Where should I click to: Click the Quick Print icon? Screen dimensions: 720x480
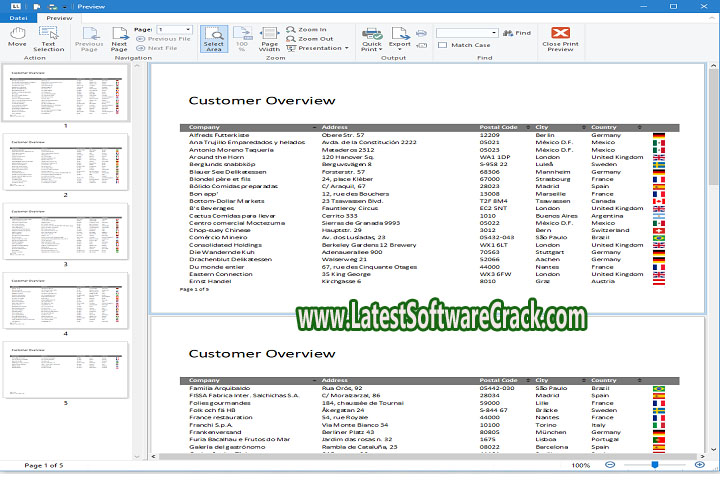click(x=371, y=38)
